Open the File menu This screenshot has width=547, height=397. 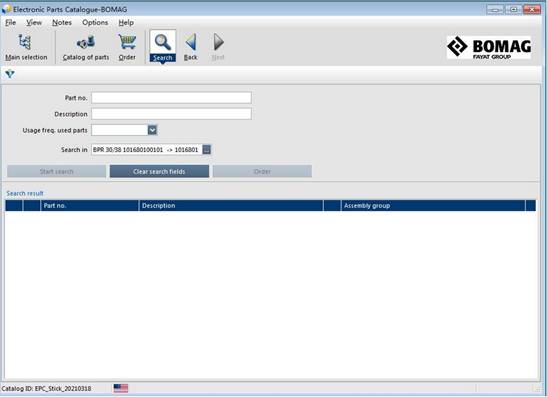point(10,23)
